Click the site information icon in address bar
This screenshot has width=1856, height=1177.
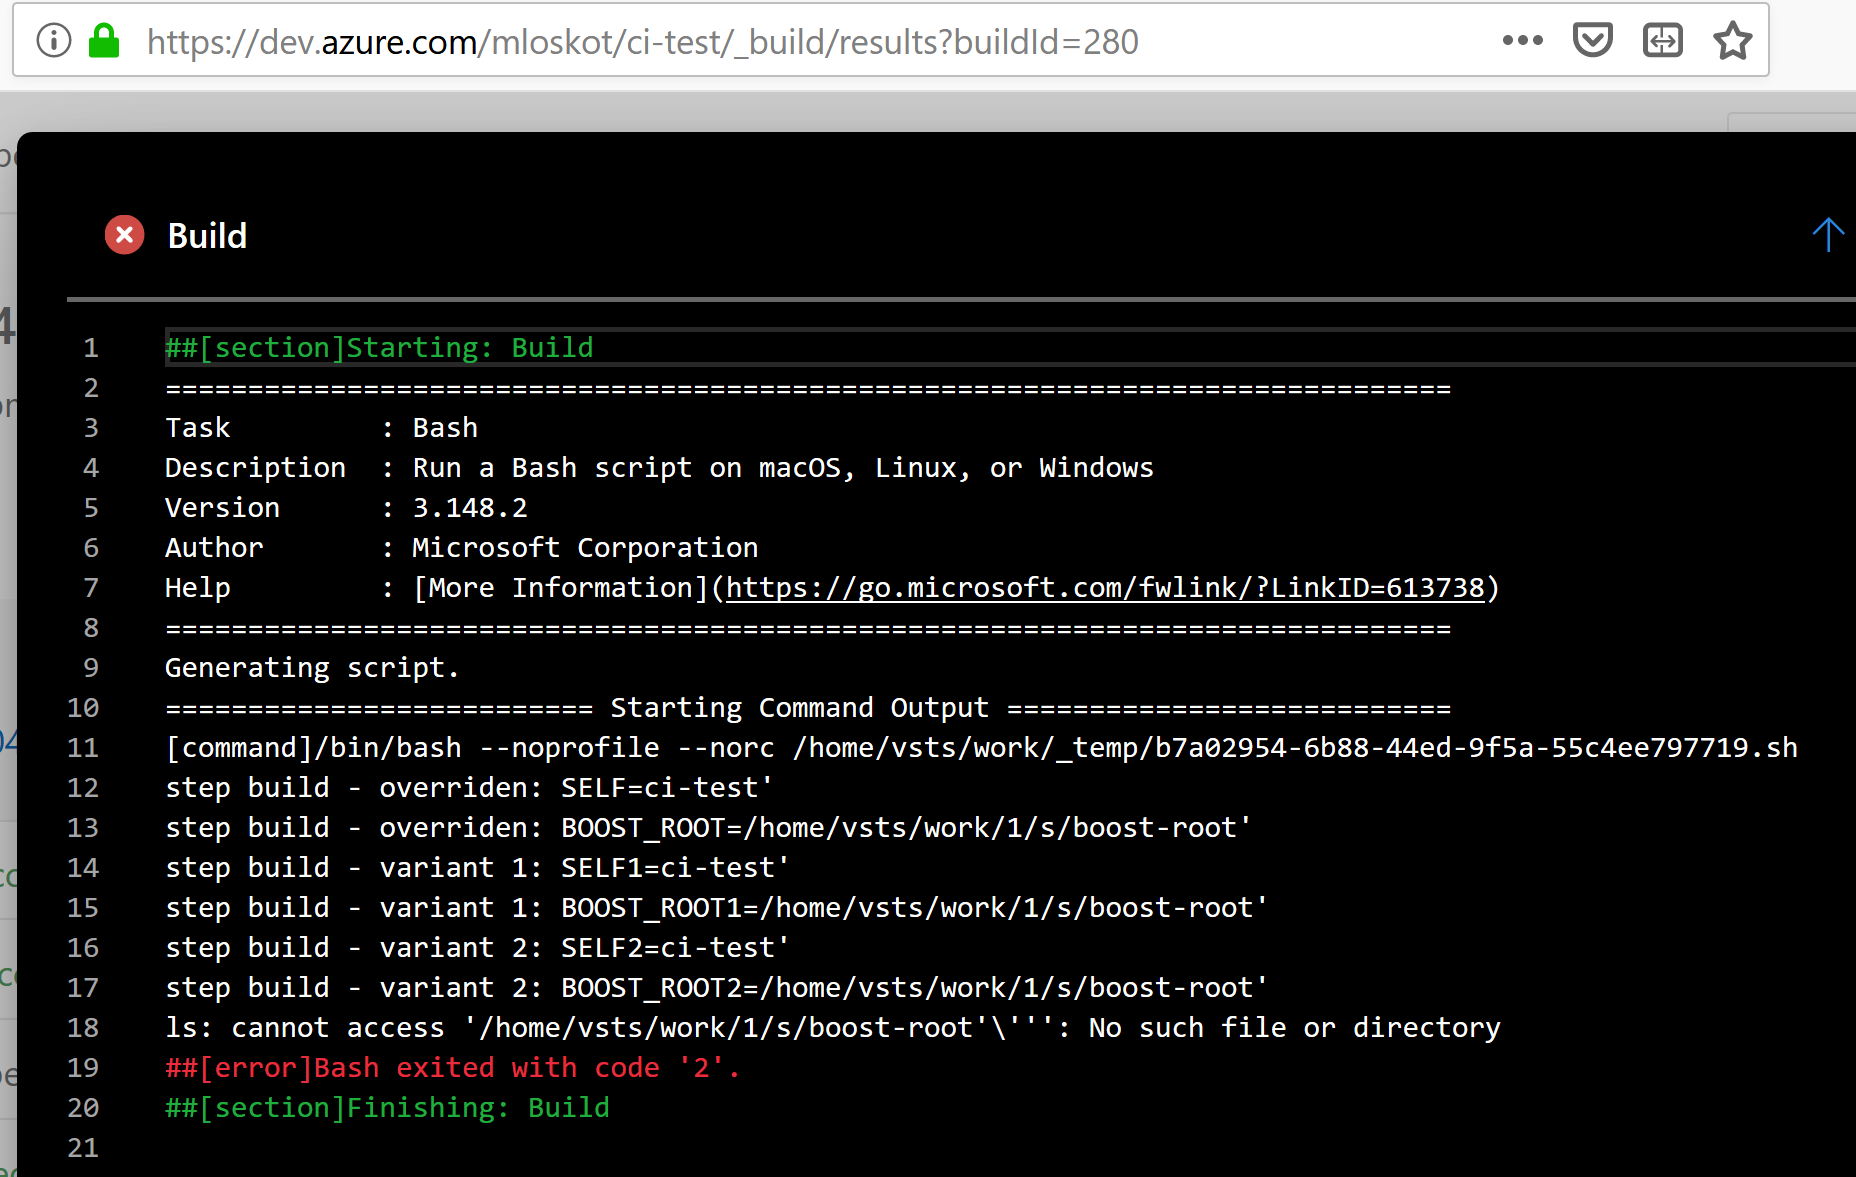pos(53,40)
